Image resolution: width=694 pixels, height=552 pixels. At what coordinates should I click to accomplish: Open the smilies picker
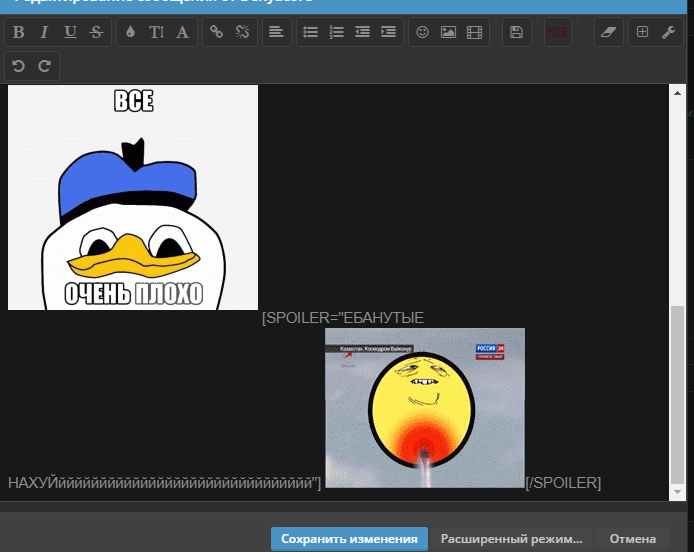pos(422,32)
